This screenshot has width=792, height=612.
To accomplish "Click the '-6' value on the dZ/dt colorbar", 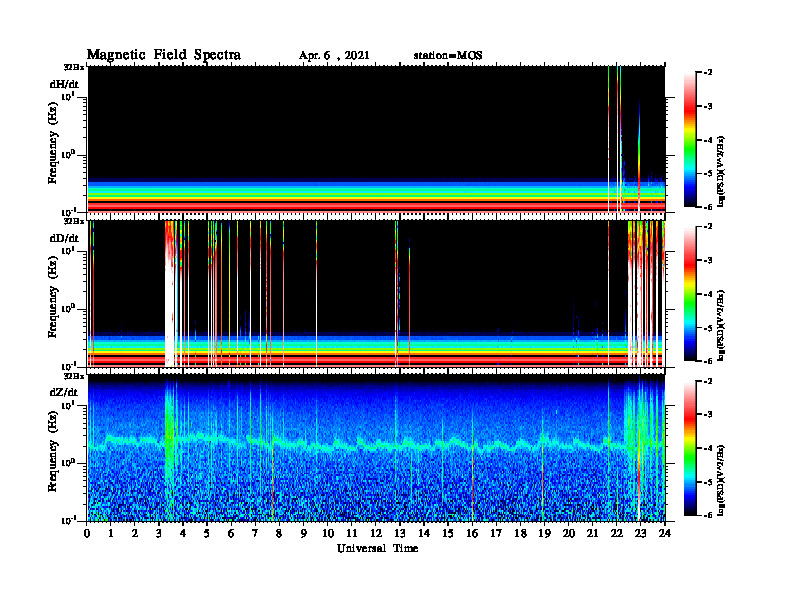I will point(708,515).
